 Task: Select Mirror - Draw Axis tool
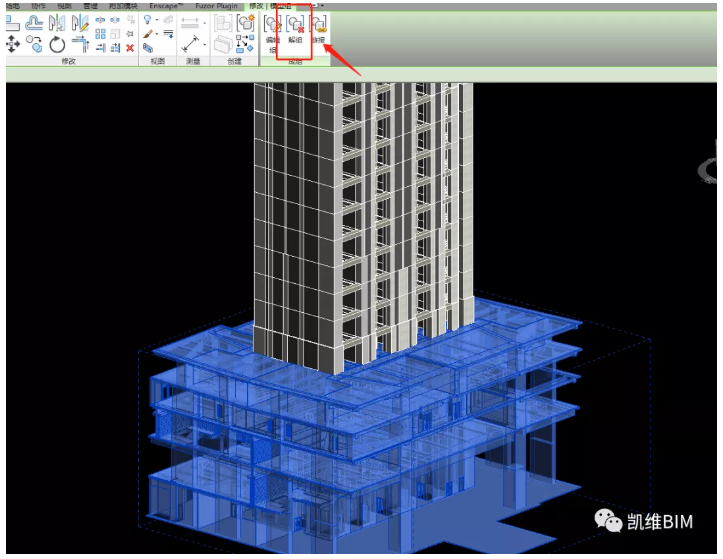coord(80,23)
